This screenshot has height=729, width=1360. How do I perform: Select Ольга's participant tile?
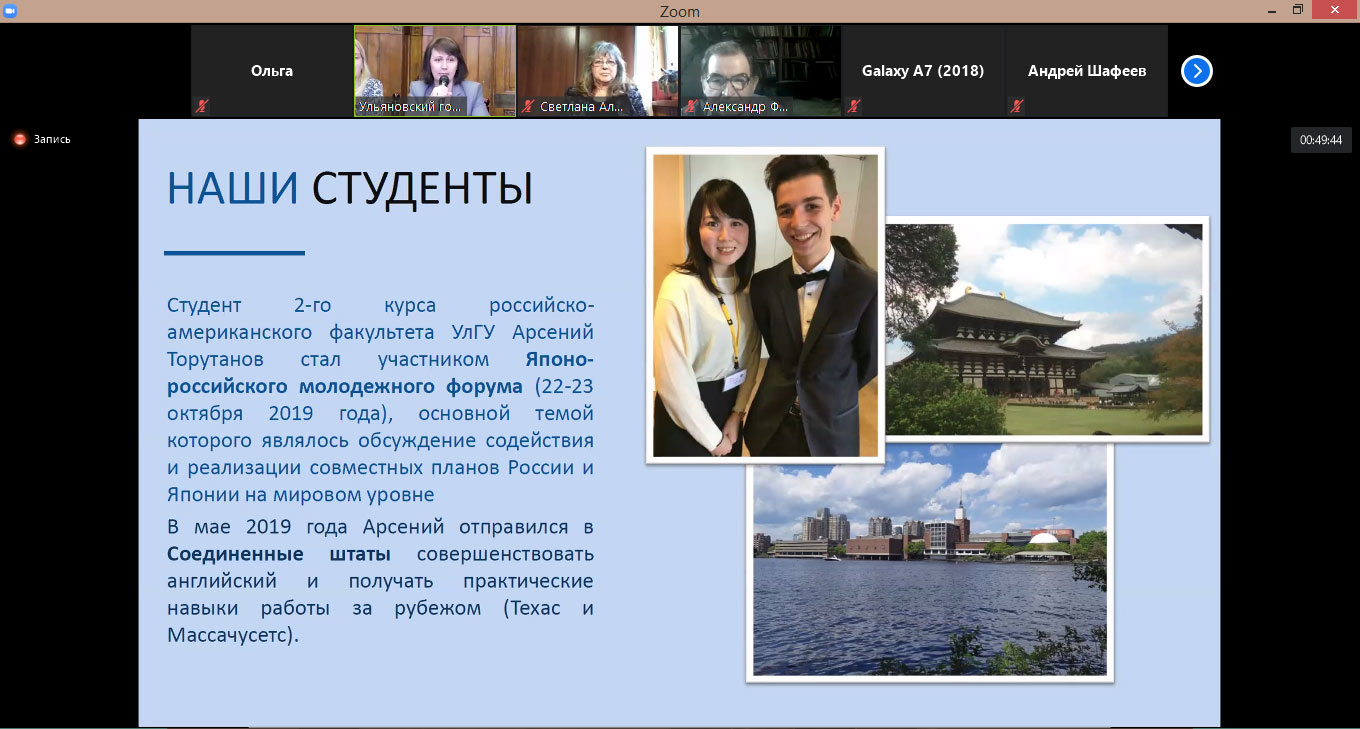272,71
